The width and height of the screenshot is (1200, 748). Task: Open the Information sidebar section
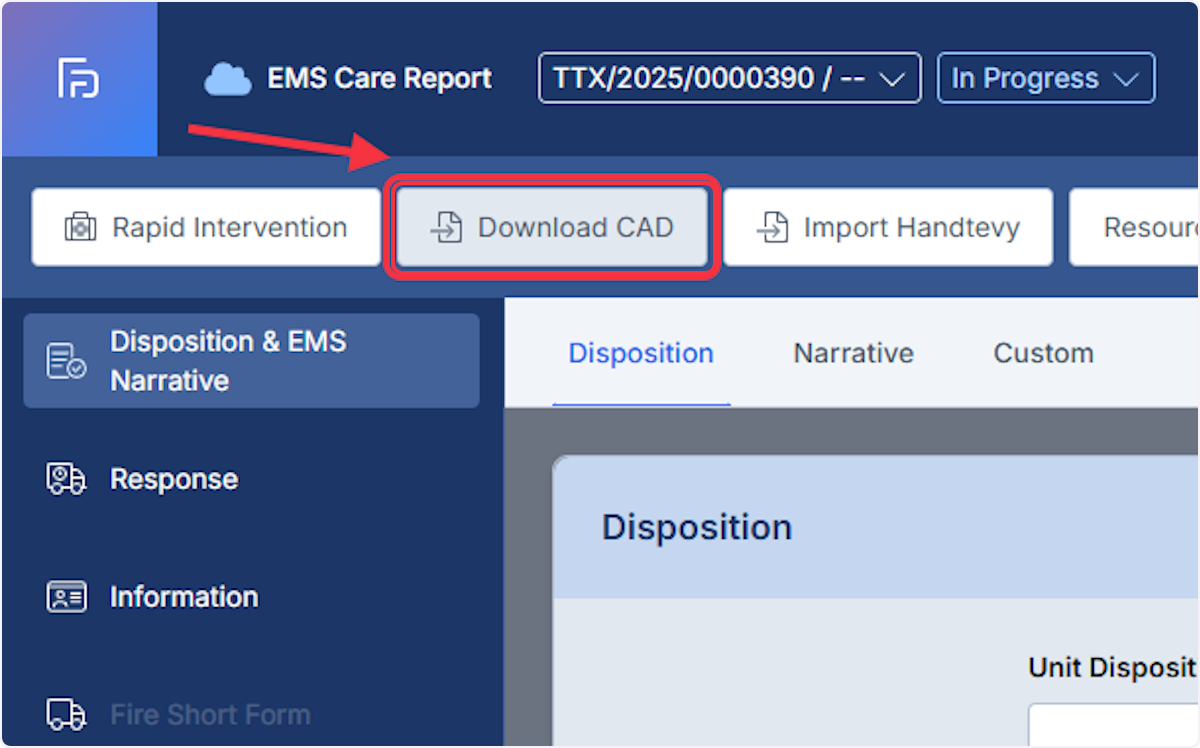tap(251, 597)
